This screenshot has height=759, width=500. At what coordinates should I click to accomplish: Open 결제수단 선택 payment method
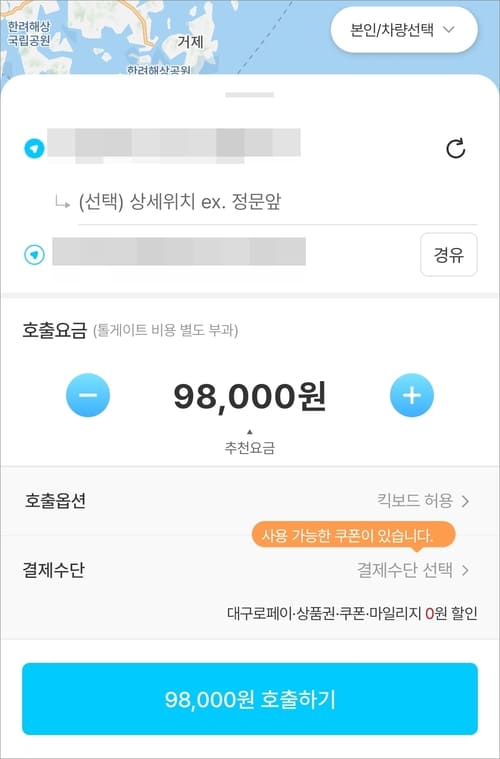(250, 570)
